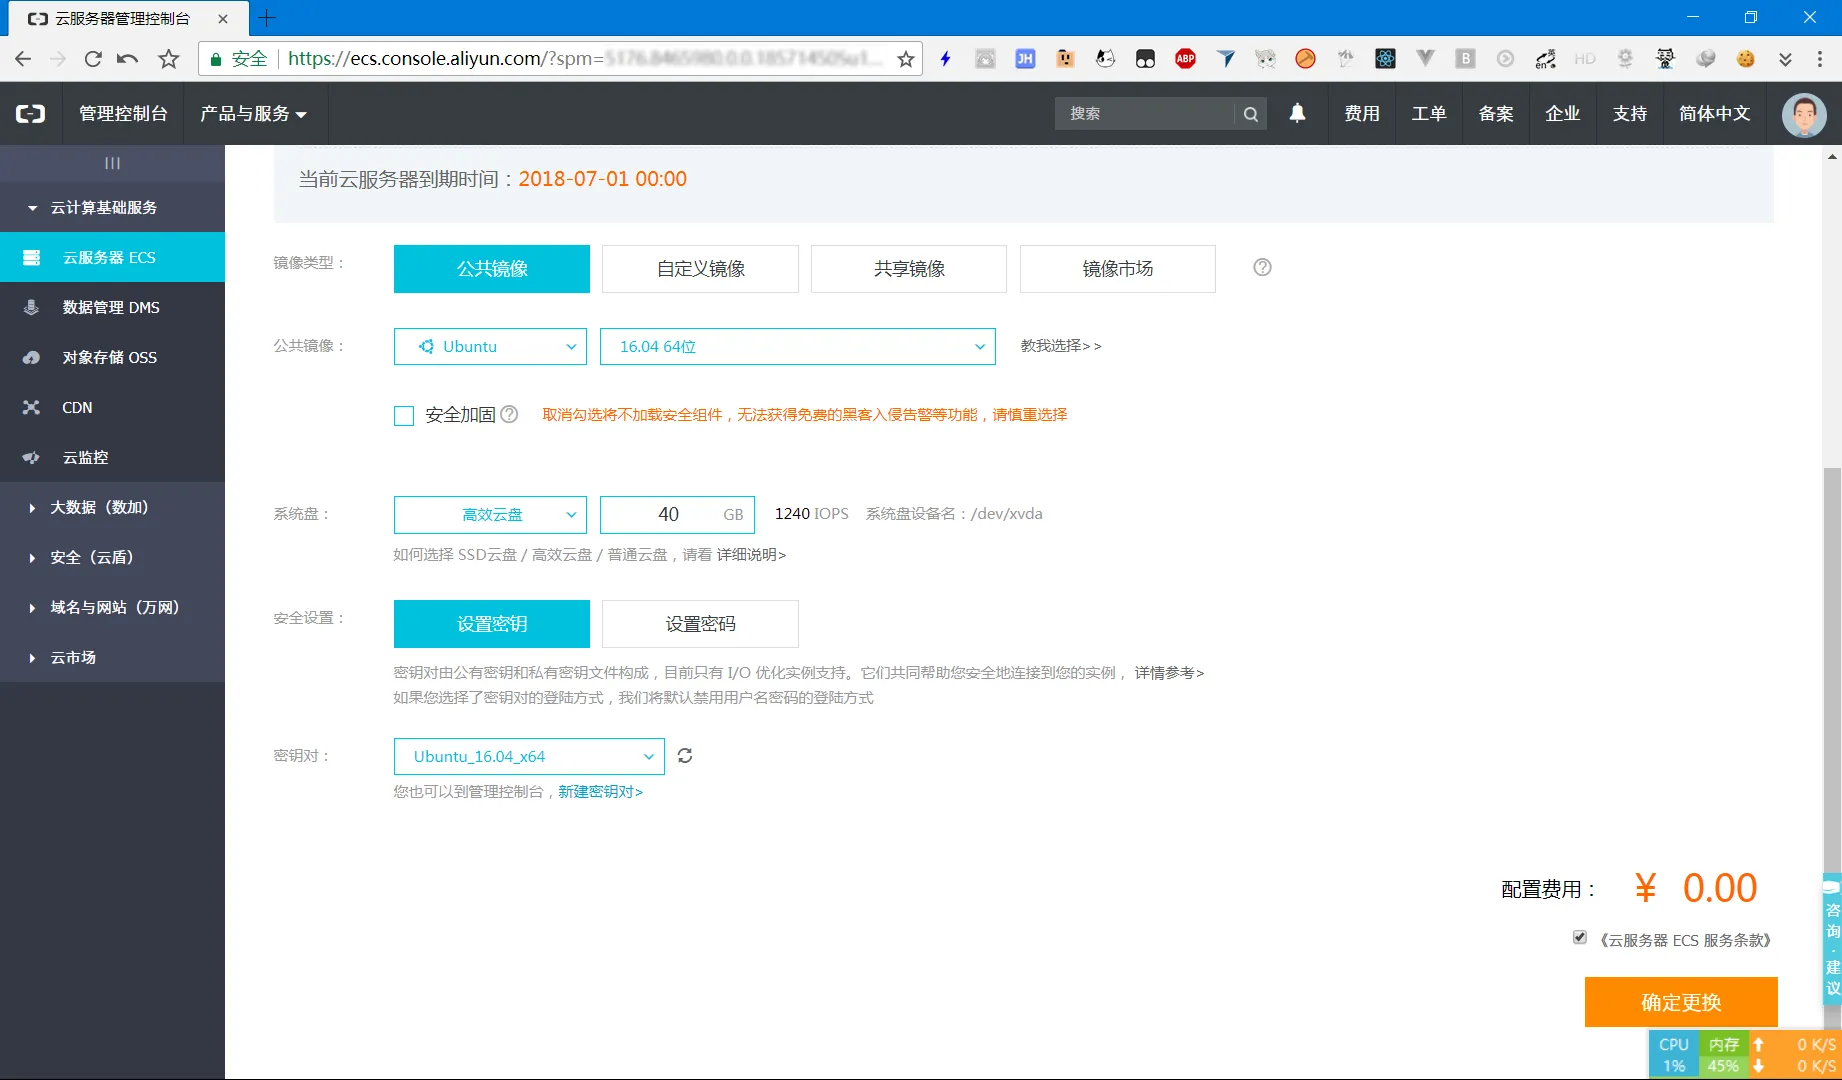1842x1080 pixels.
Task: Select the 镜像市场 tab
Action: pyautogui.click(x=1118, y=269)
